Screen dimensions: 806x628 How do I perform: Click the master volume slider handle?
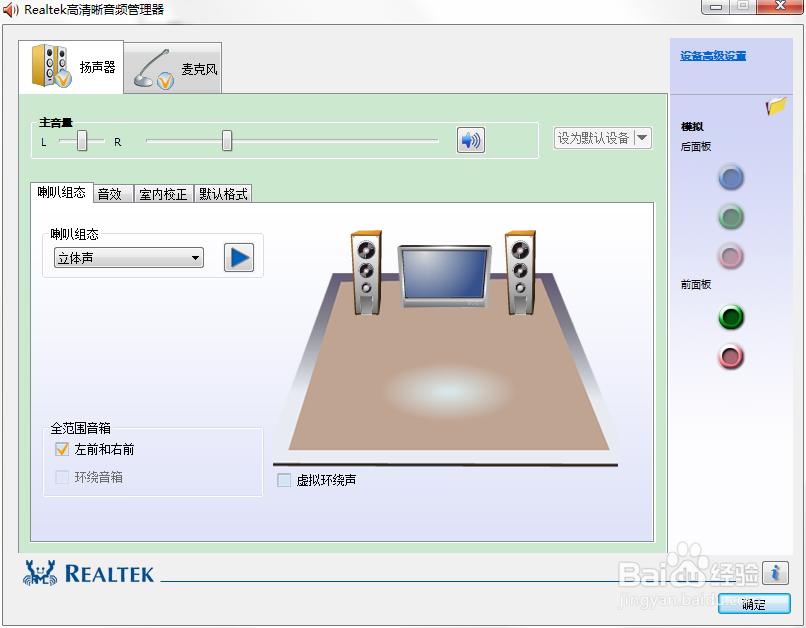pos(227,140)
